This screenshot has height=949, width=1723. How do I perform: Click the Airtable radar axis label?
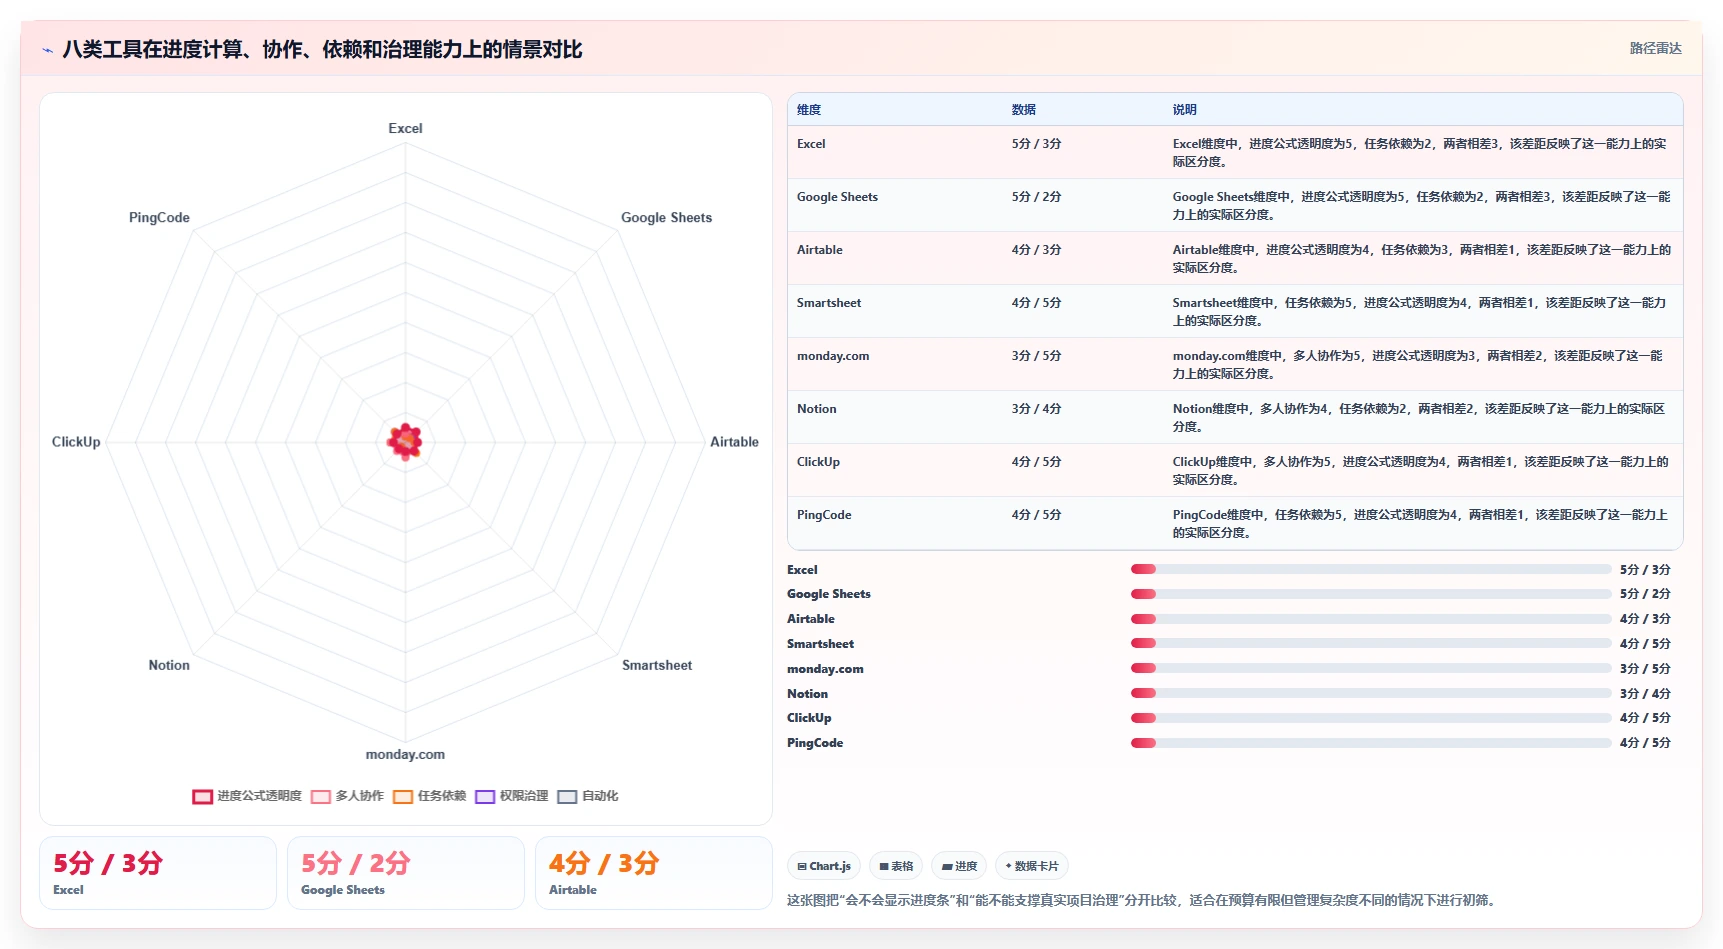coord(734,441)
